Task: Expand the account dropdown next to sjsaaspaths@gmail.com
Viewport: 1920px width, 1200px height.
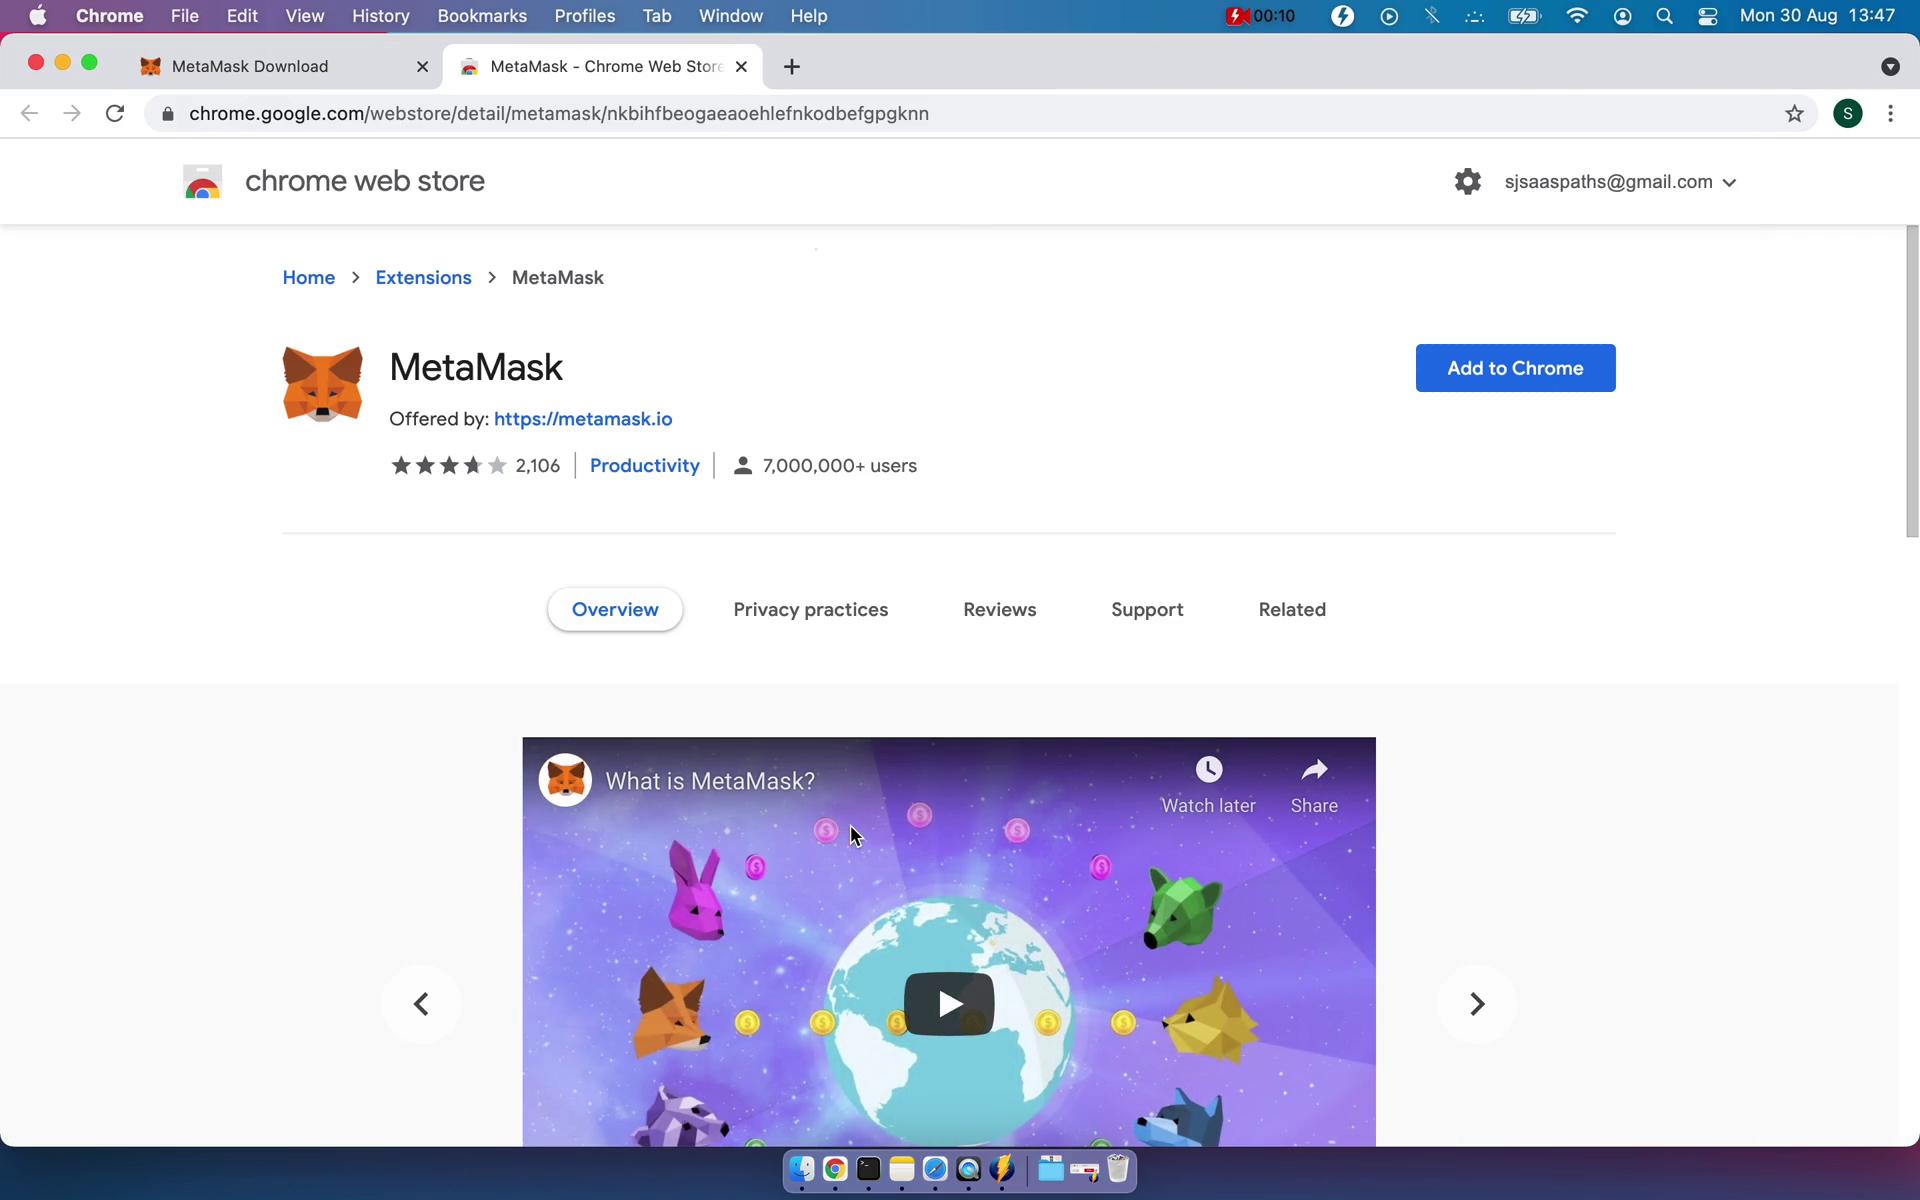Action: (x=1728, y=181)
